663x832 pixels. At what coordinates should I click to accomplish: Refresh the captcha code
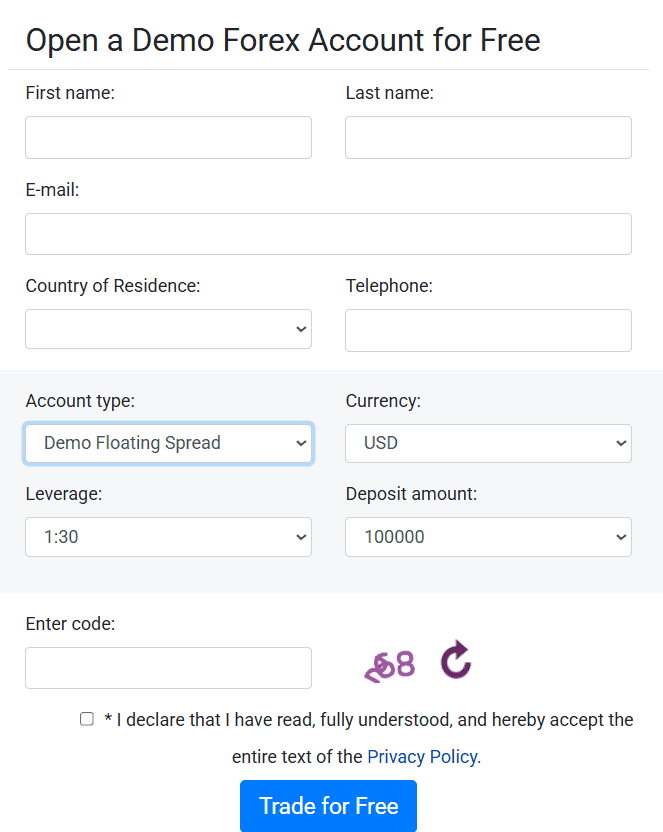(x=455, y=660)
